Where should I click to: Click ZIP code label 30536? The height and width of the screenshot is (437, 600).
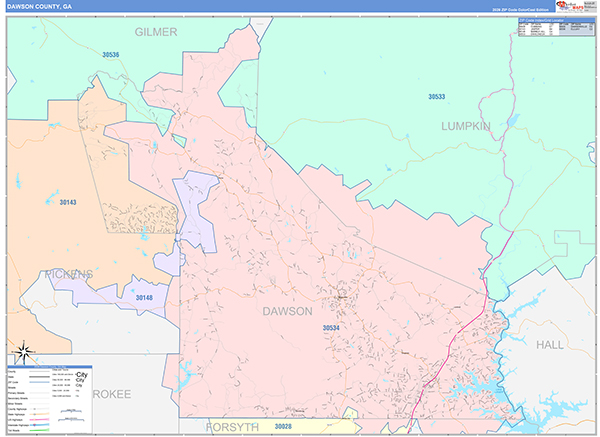(111, 55)
